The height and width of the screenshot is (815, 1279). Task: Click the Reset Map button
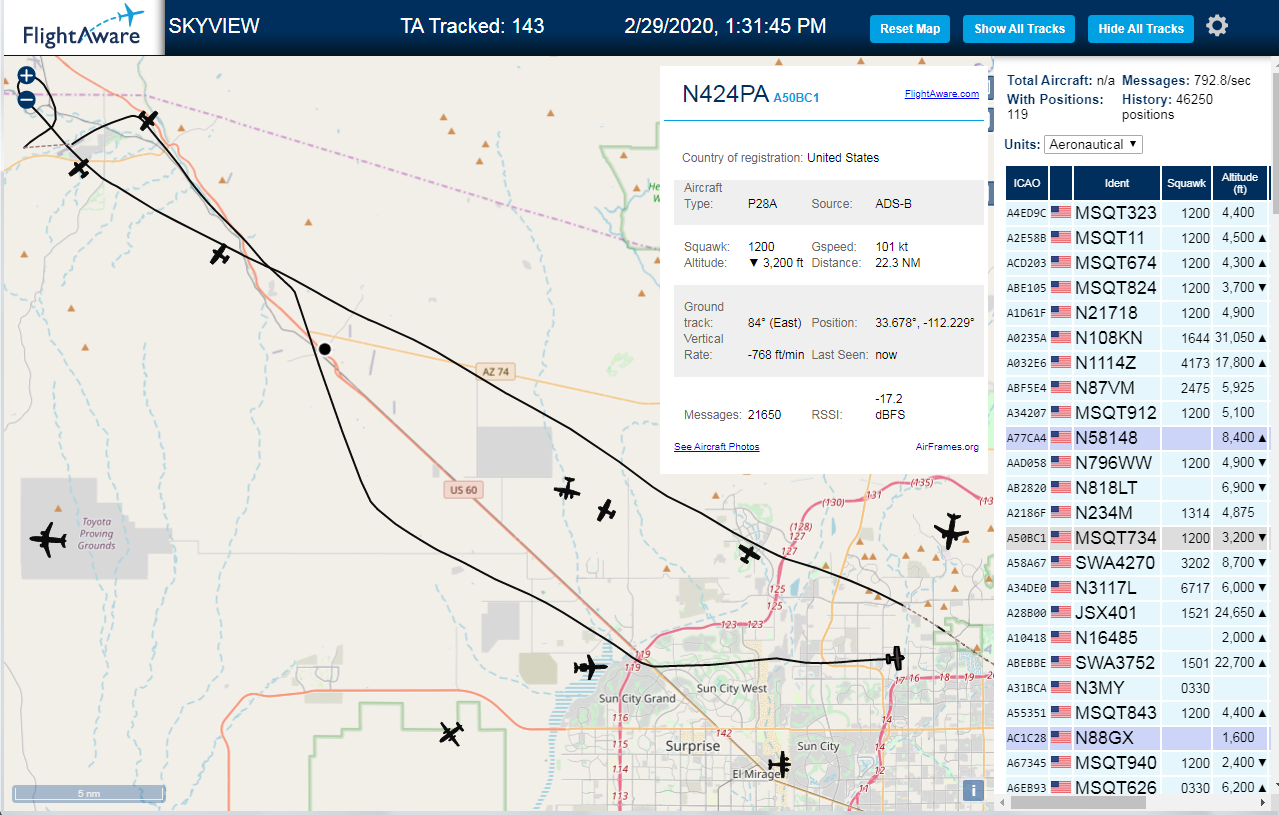910,29
